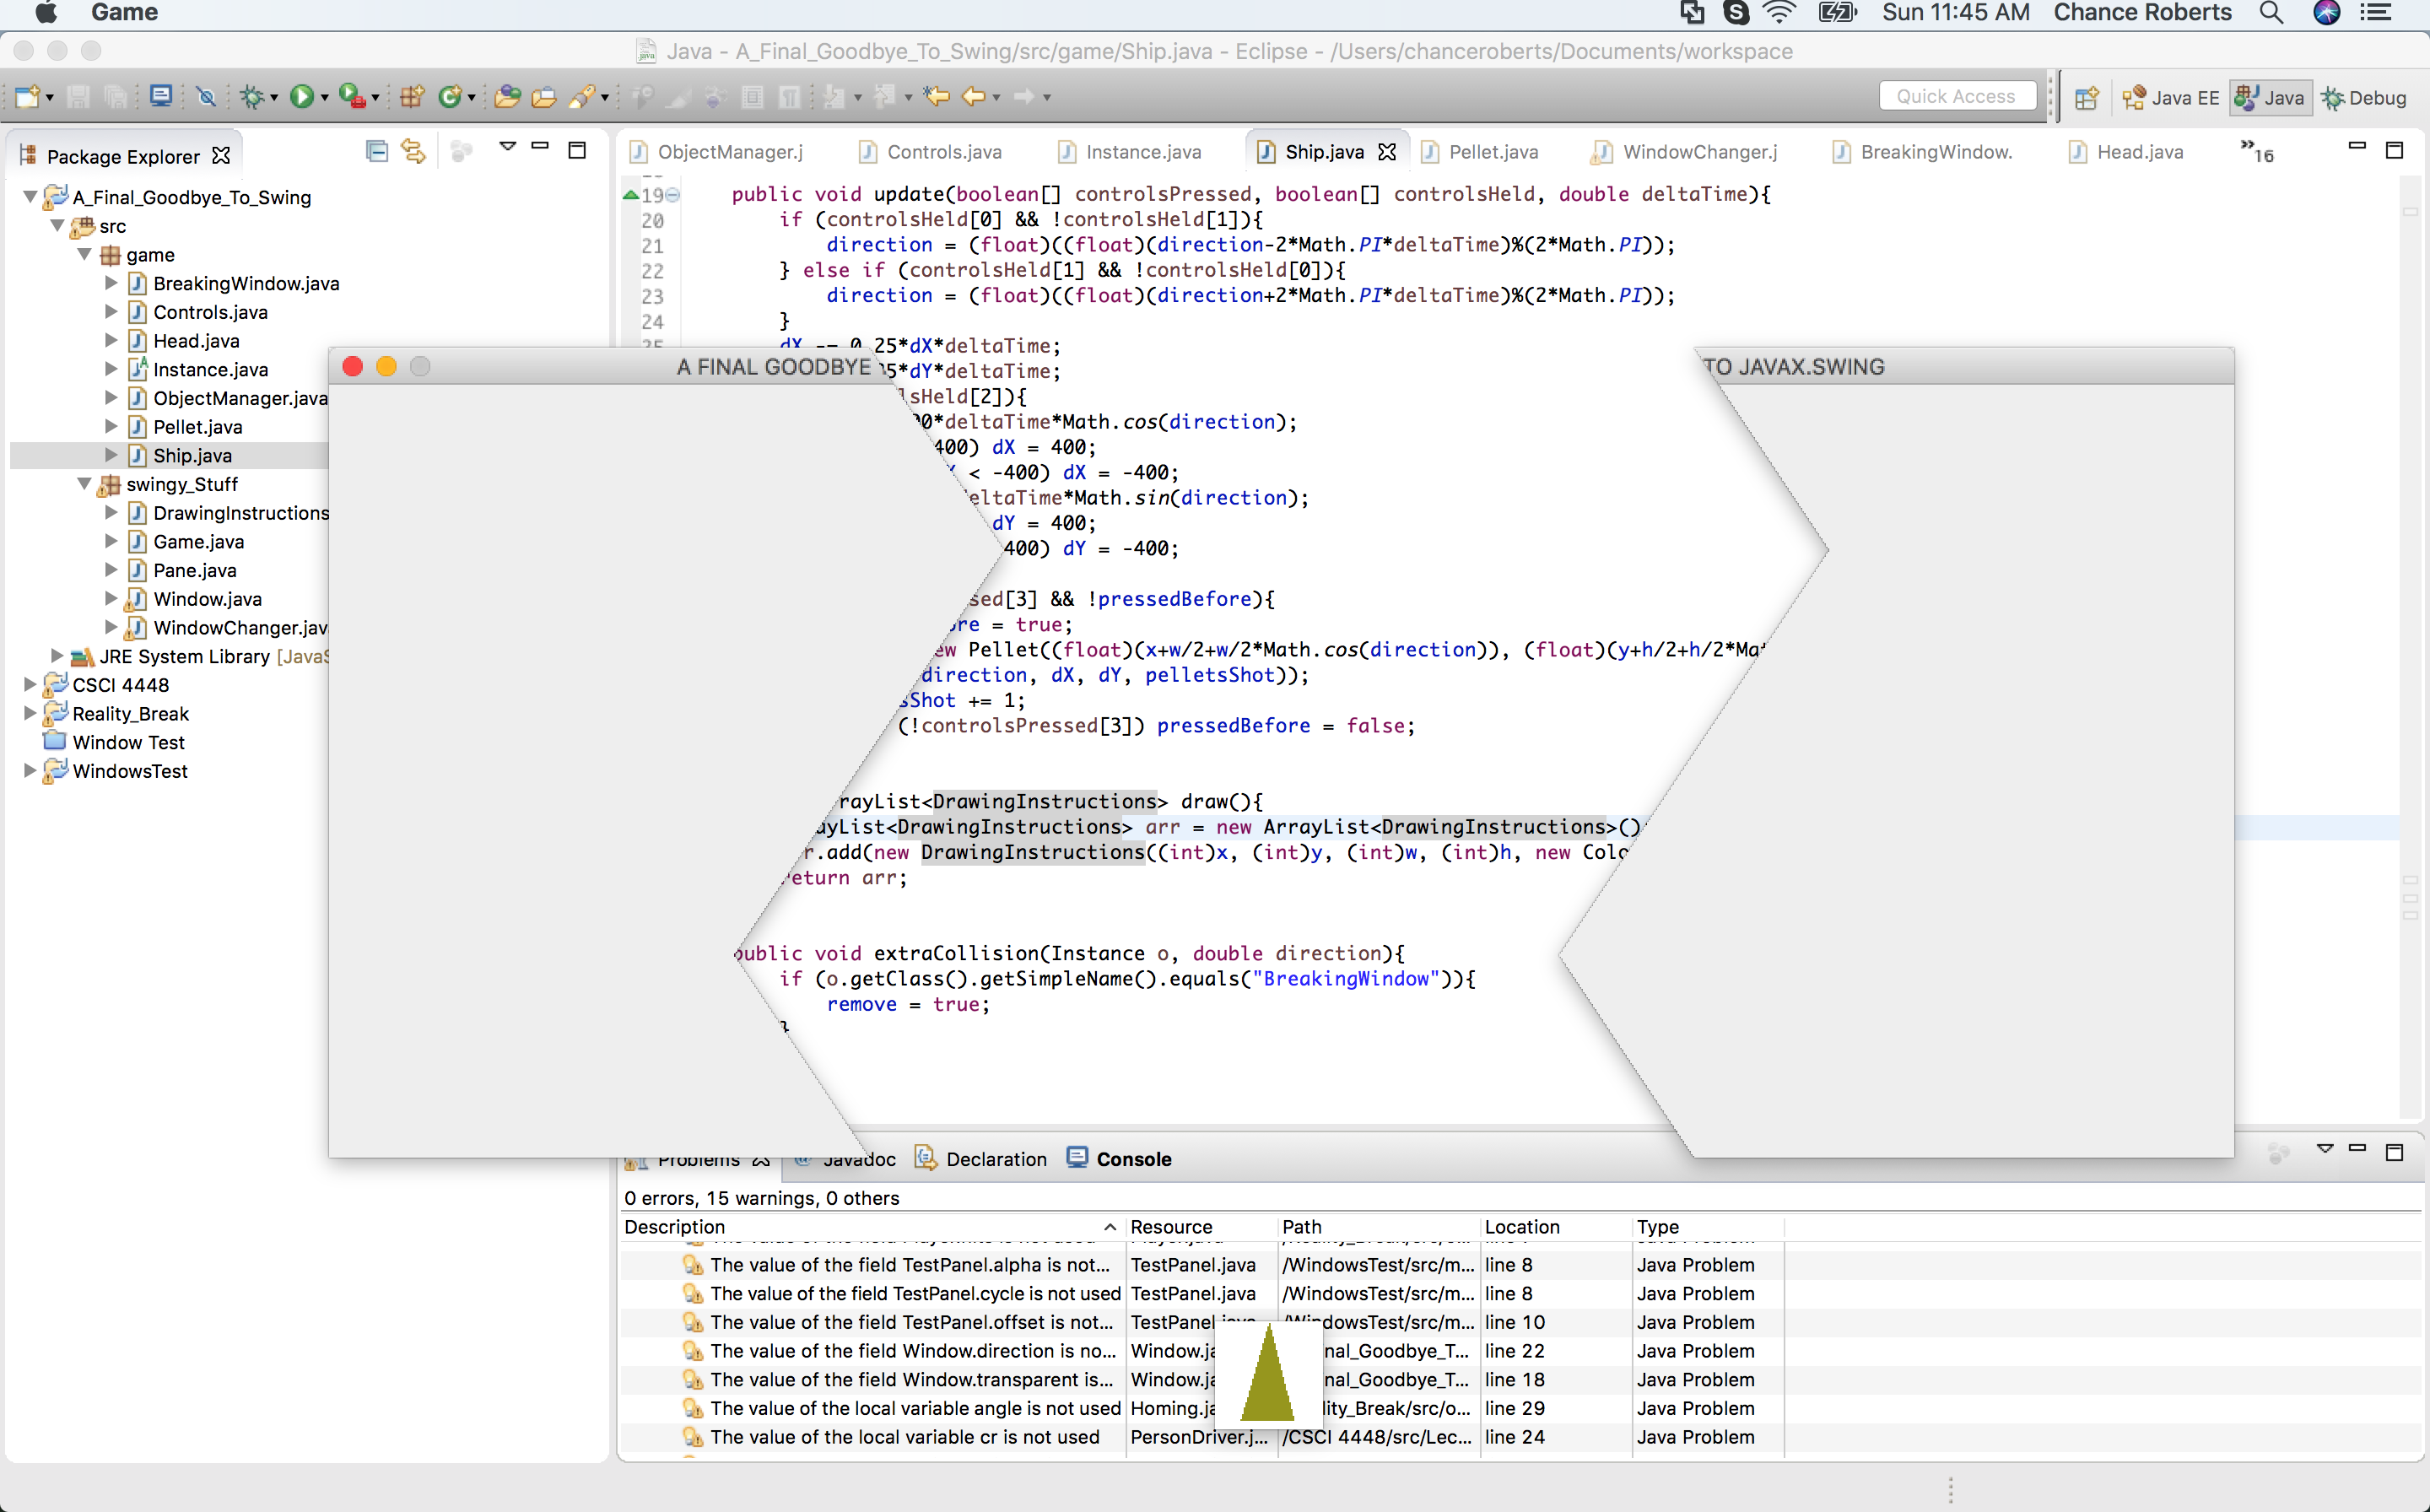Click the Open Perspective icon
Screen dimensions: 2430x1512
(2086, 98)
